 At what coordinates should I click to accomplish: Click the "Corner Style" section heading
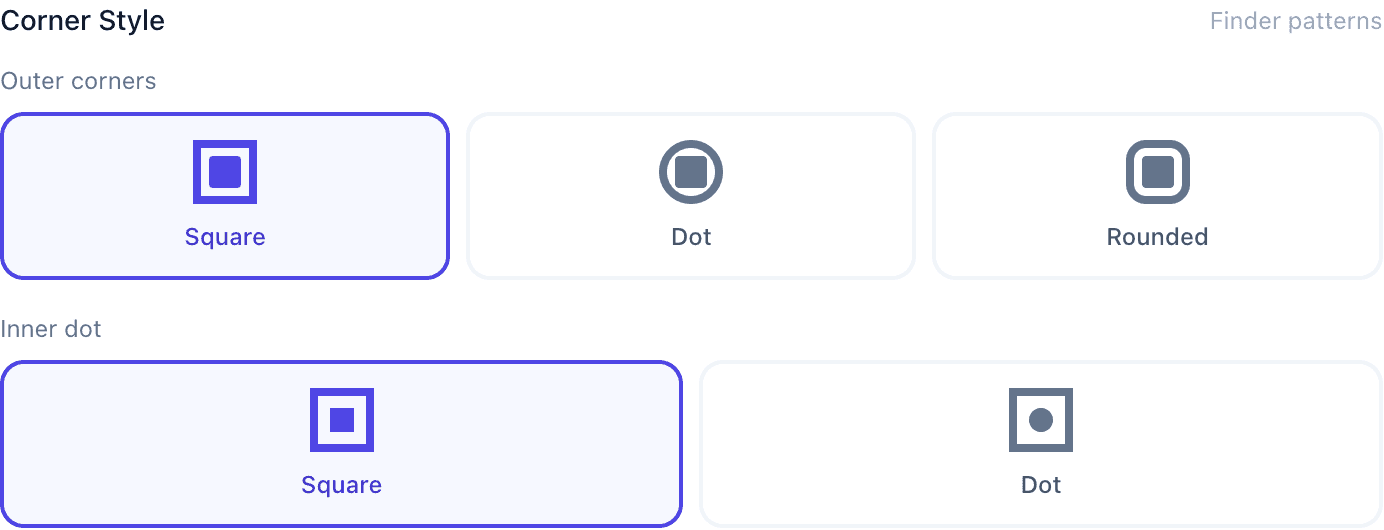(83, 21)
